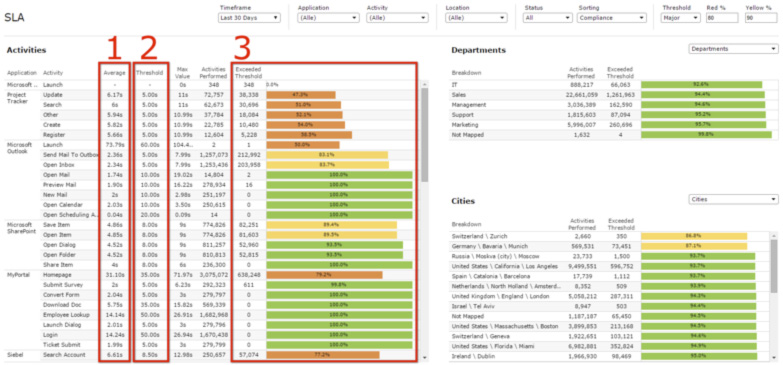Click the Send Mail To Outbox activity
Image resolution: width=783 pixels, height=365 pixels.
point(70,155)
